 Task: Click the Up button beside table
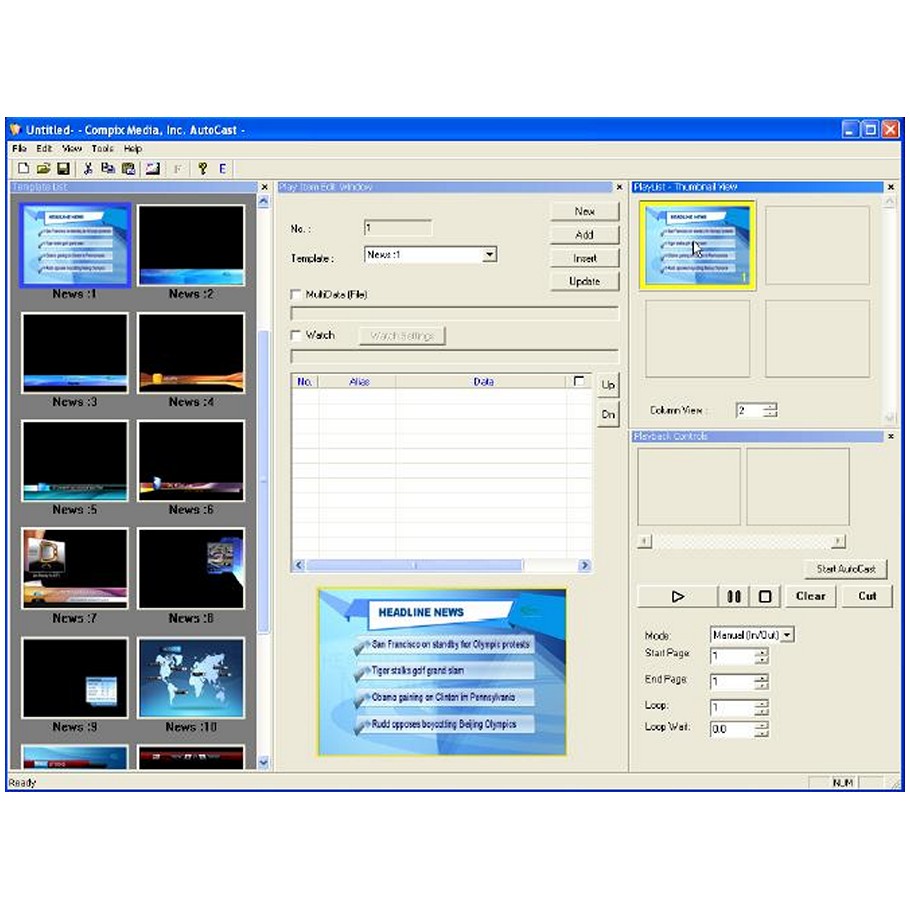point(608,385)
